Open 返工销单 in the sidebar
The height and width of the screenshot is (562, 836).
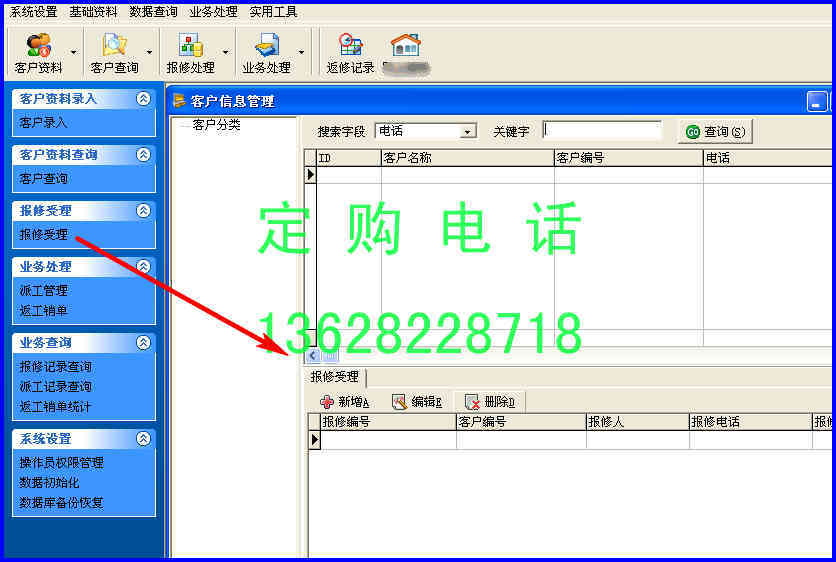[44, 310]
